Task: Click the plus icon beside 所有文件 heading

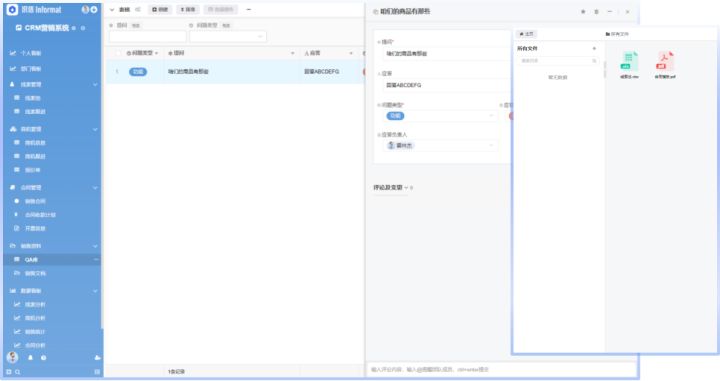Action: tap(594, 48)
